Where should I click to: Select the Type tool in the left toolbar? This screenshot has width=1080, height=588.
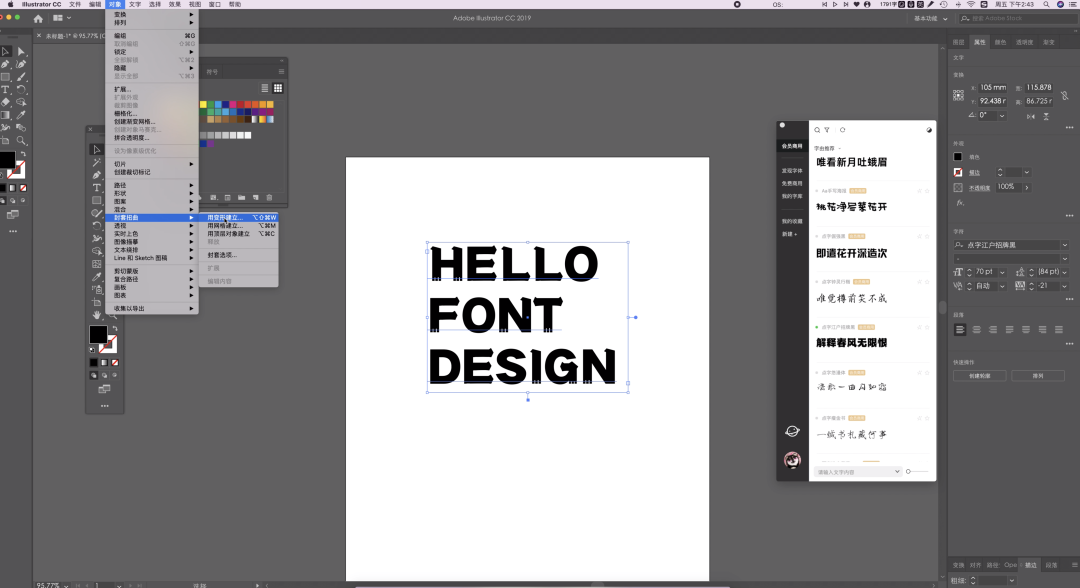click(x=5, y=89)
